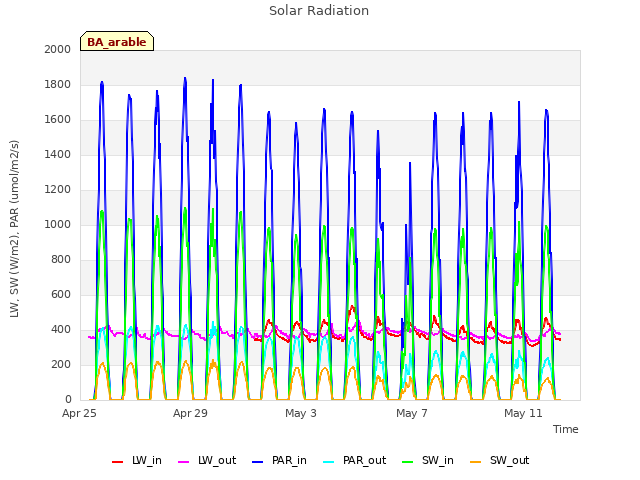Image resolution: width=640 pixels, height=480 pixels.
Task: Click the orange SW_out legend swatch
Action: tap(476, 462)
